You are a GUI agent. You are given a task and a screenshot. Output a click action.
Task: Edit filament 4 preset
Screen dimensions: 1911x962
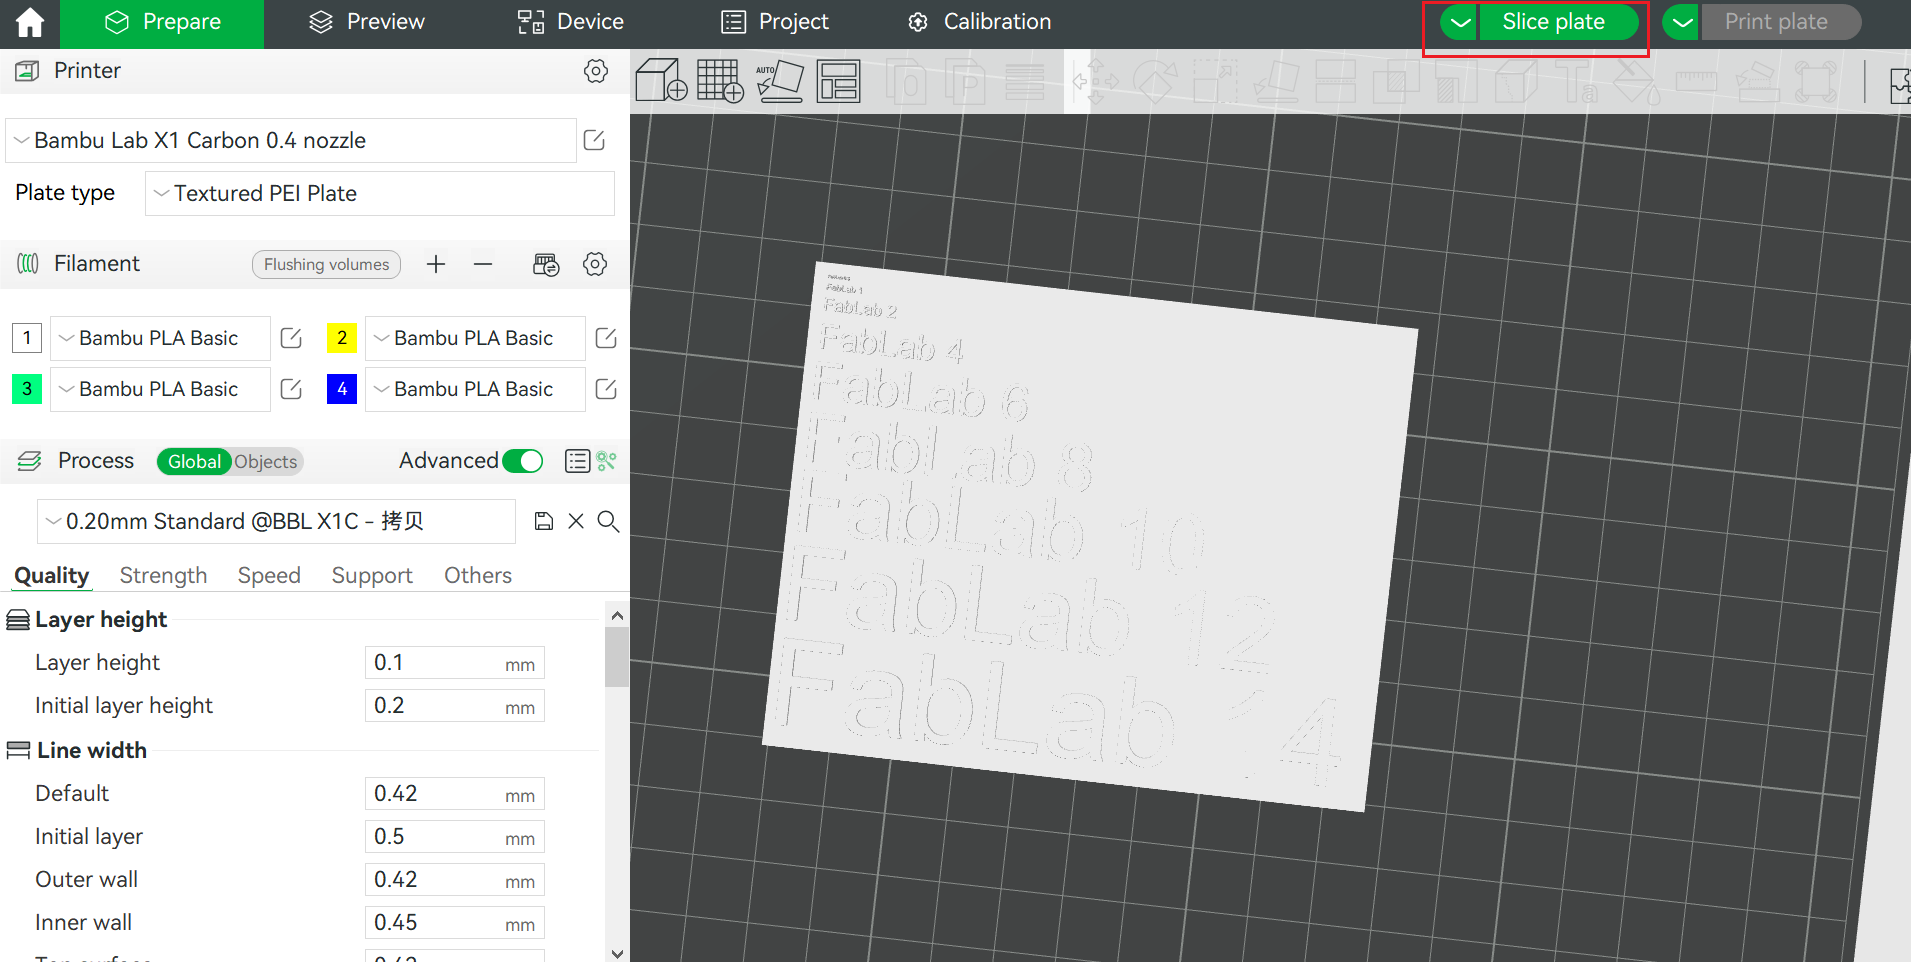606,389
